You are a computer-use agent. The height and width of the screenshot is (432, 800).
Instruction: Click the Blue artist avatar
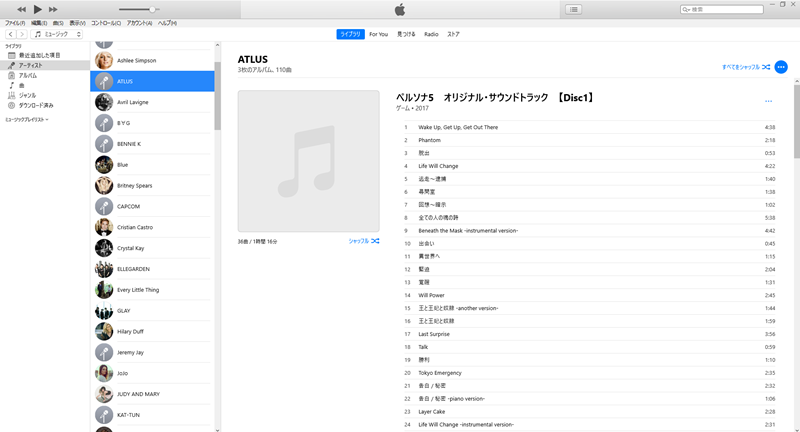(x=104, y=165)
